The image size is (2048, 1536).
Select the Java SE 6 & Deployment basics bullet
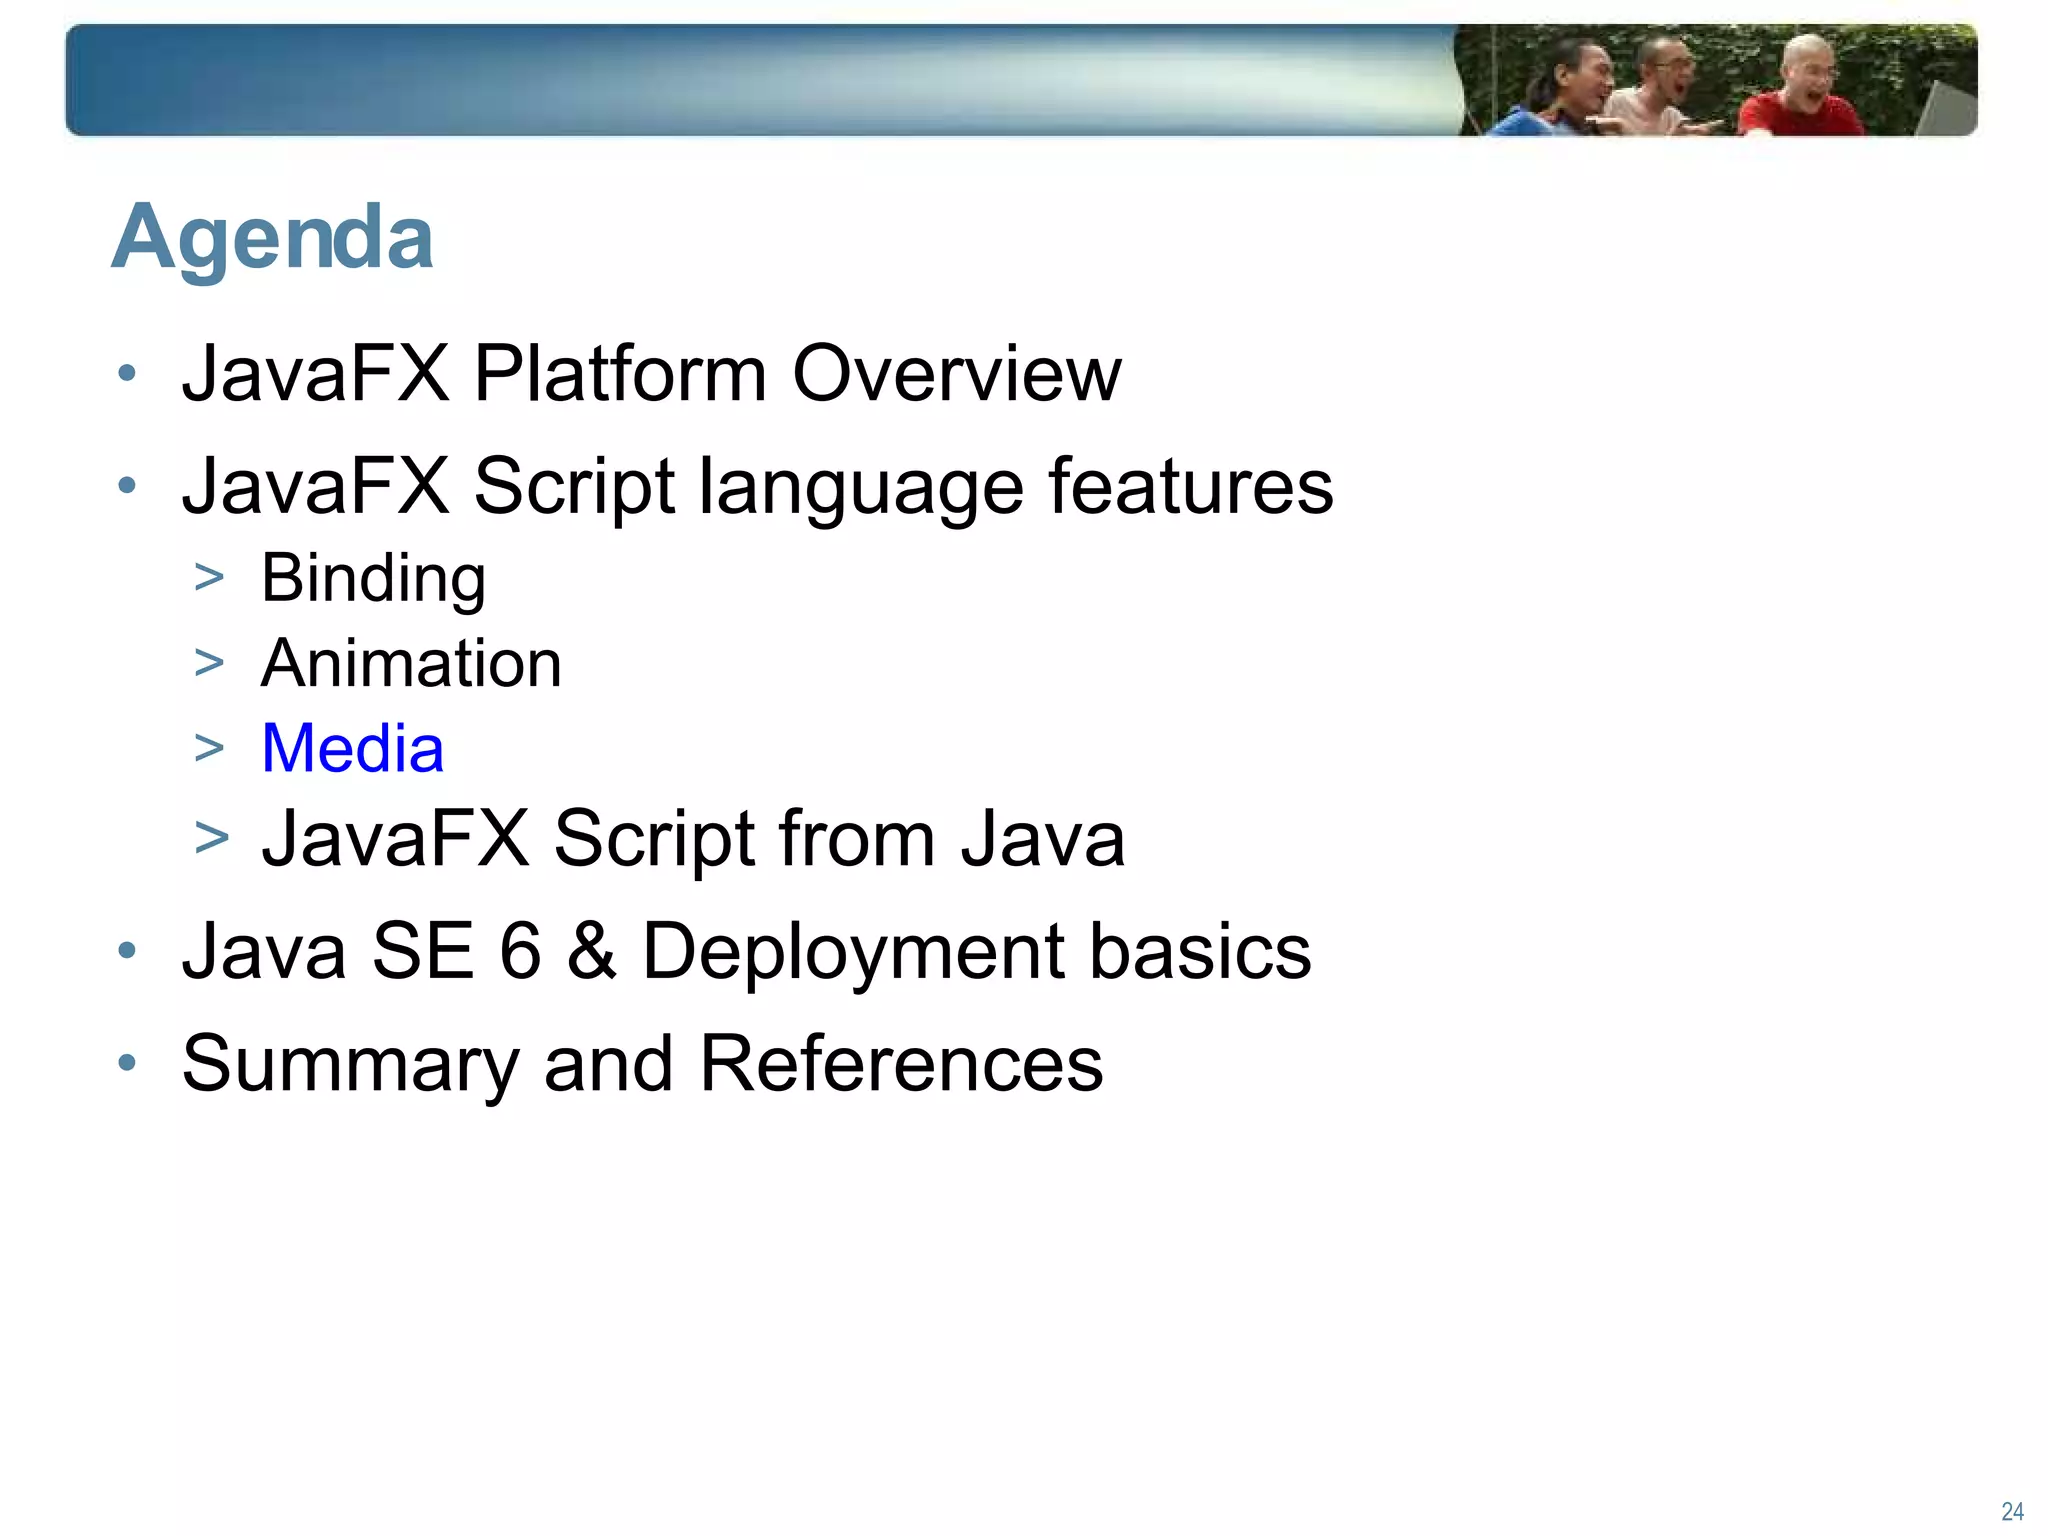[746, 950]
